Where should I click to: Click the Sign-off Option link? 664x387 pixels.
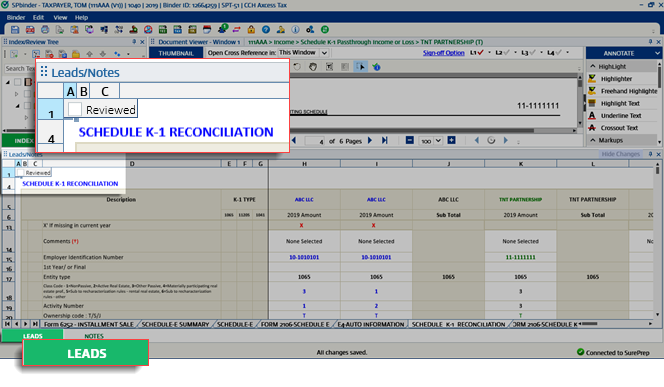pos(443,53)
